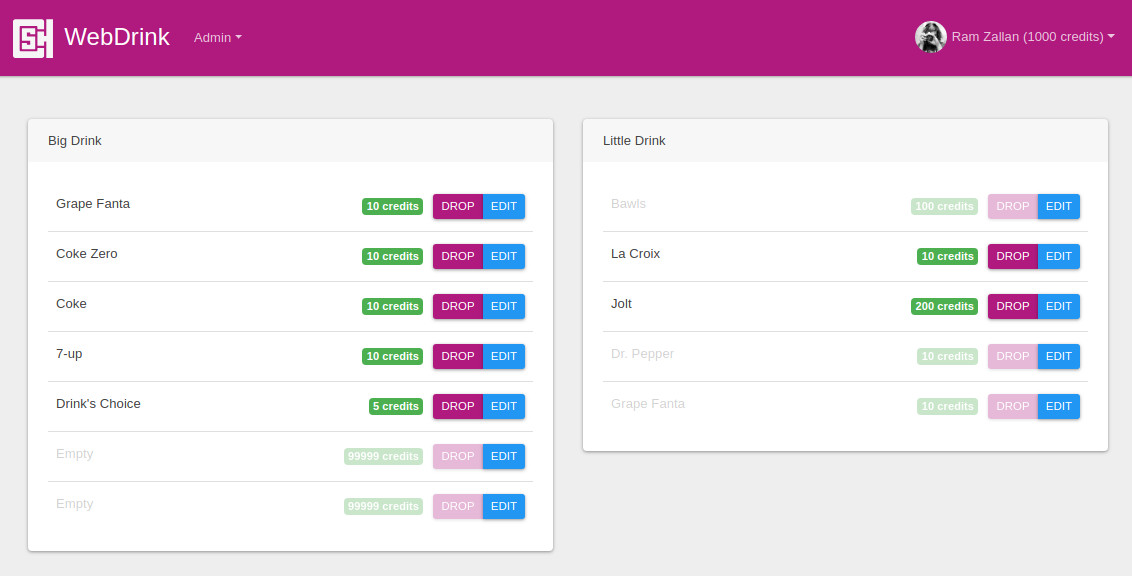Edit the Coke Zero slot

point(504,256)
